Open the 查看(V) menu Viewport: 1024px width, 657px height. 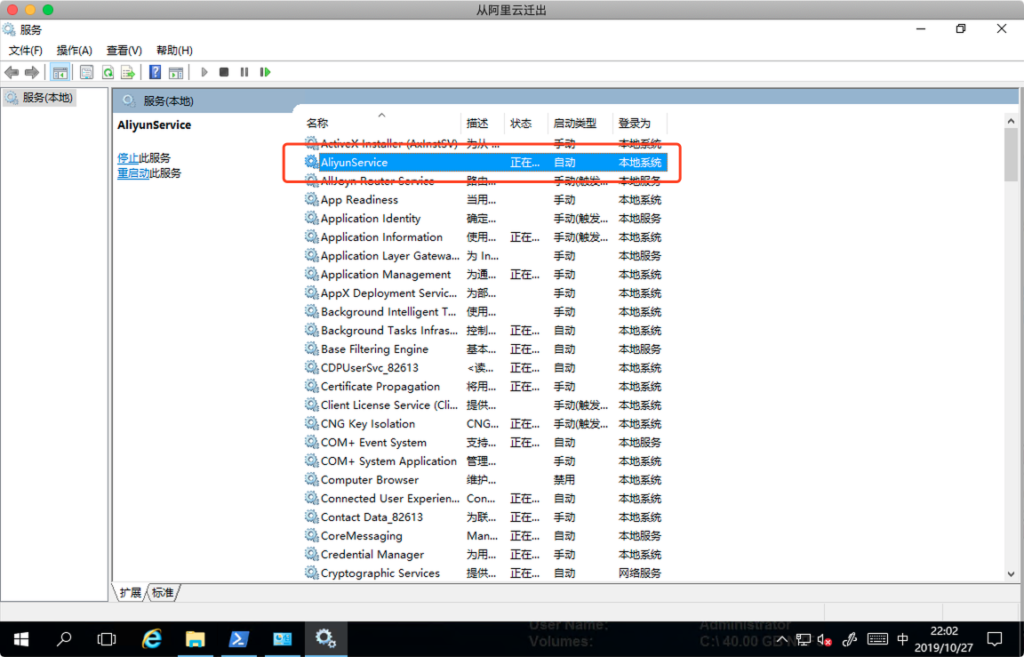124,50
